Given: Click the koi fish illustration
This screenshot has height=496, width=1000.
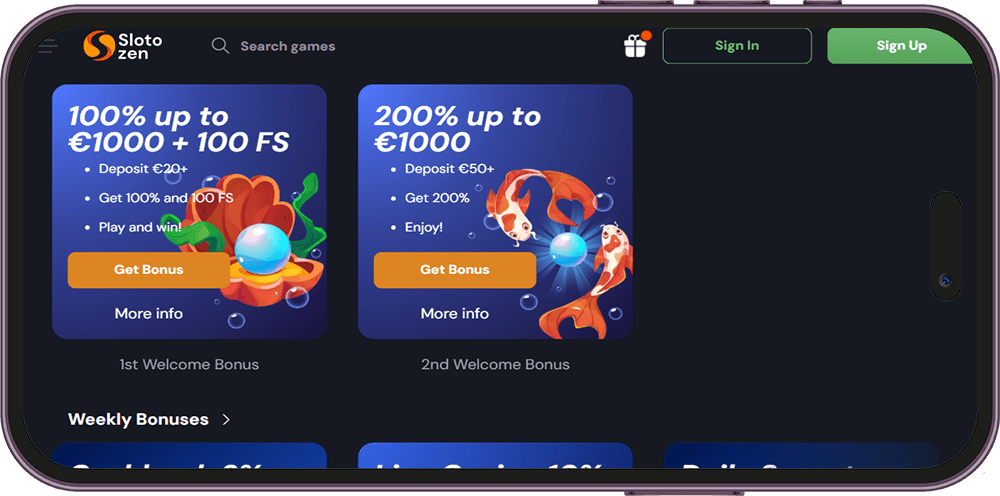Looking at the screenshot, I should pyautogui.click(x=561, y=249).
